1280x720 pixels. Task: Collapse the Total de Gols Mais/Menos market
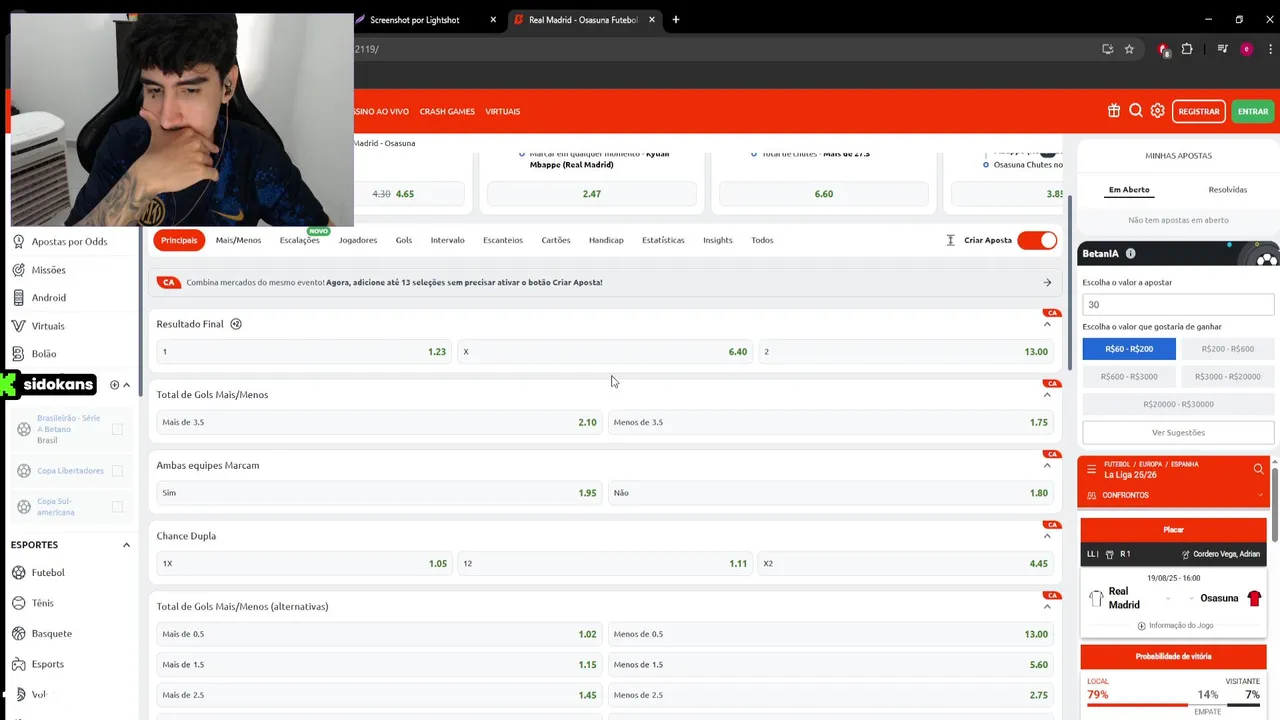[x=1047, y=395]
